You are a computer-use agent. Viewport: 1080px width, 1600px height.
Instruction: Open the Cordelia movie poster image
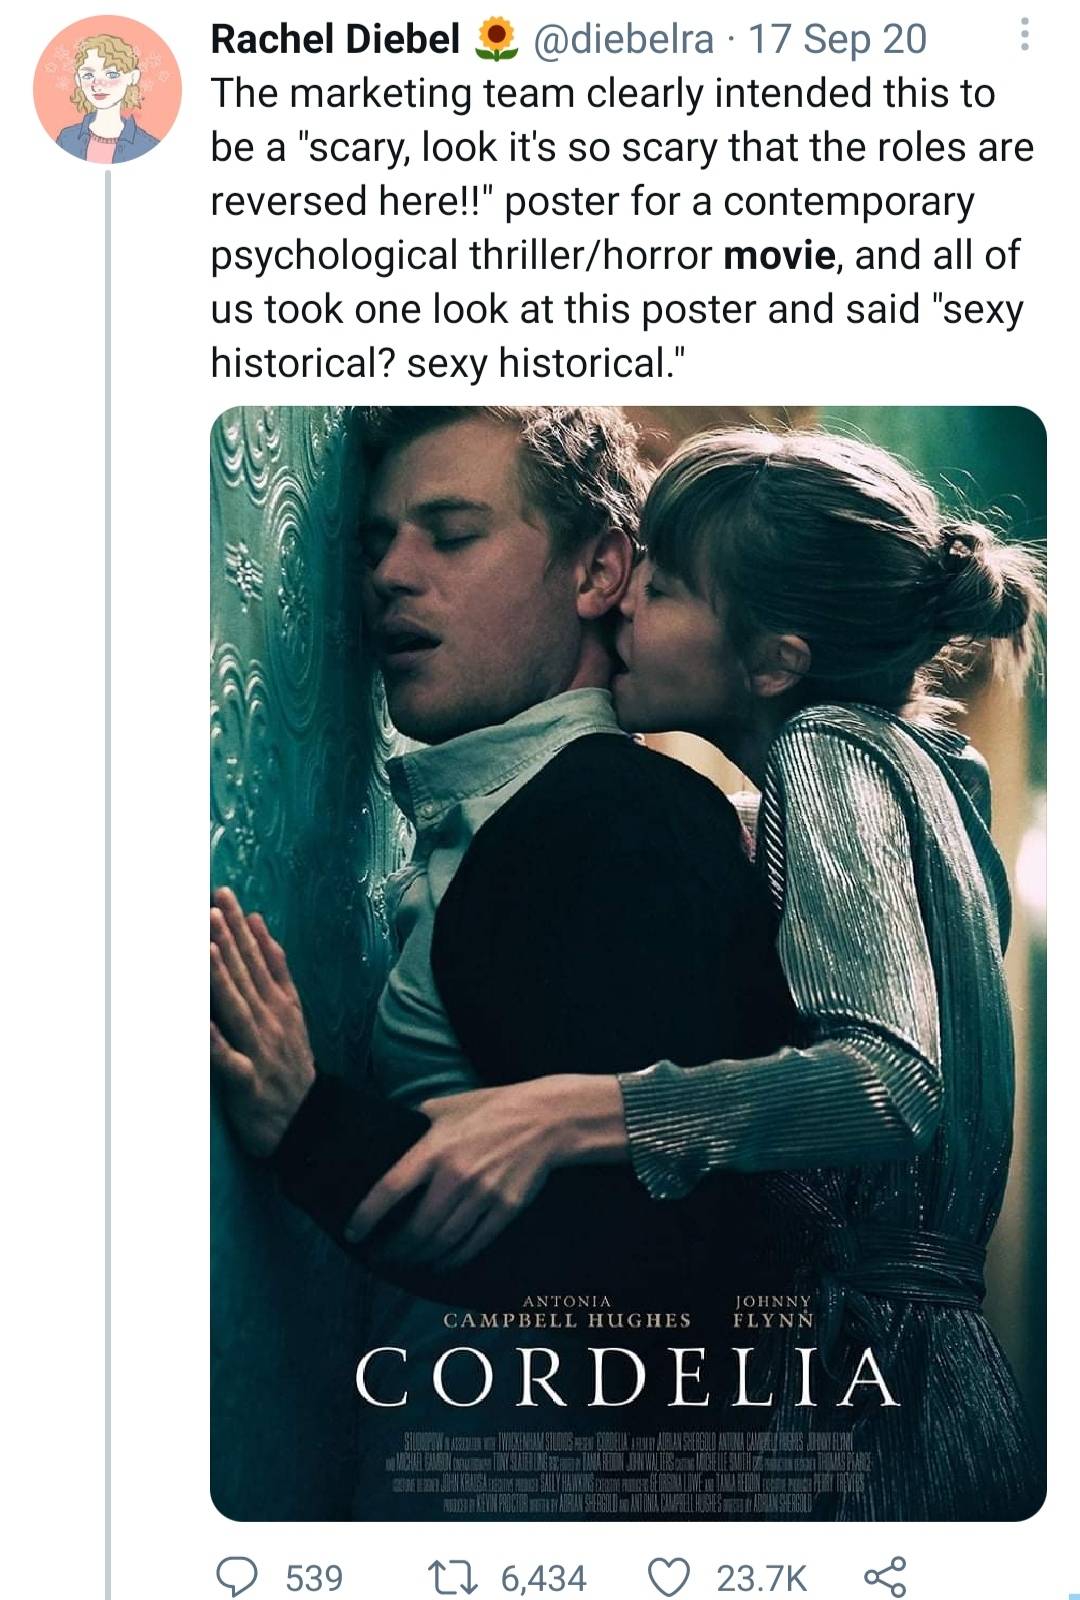click(628, 963)
